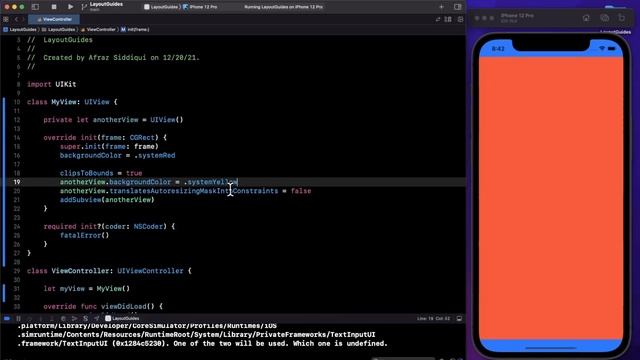
Task: Stop the running LayoutGuides app
Action: (54, 7)
